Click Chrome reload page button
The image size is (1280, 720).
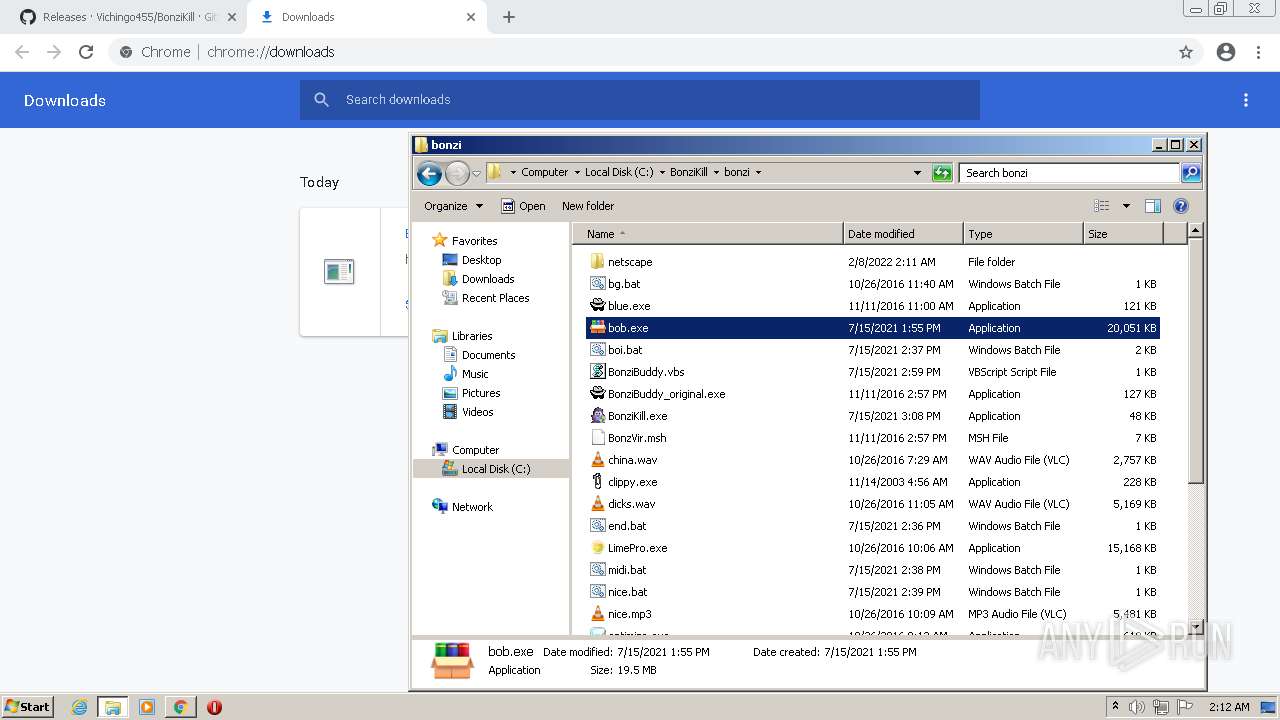point(86,52)
